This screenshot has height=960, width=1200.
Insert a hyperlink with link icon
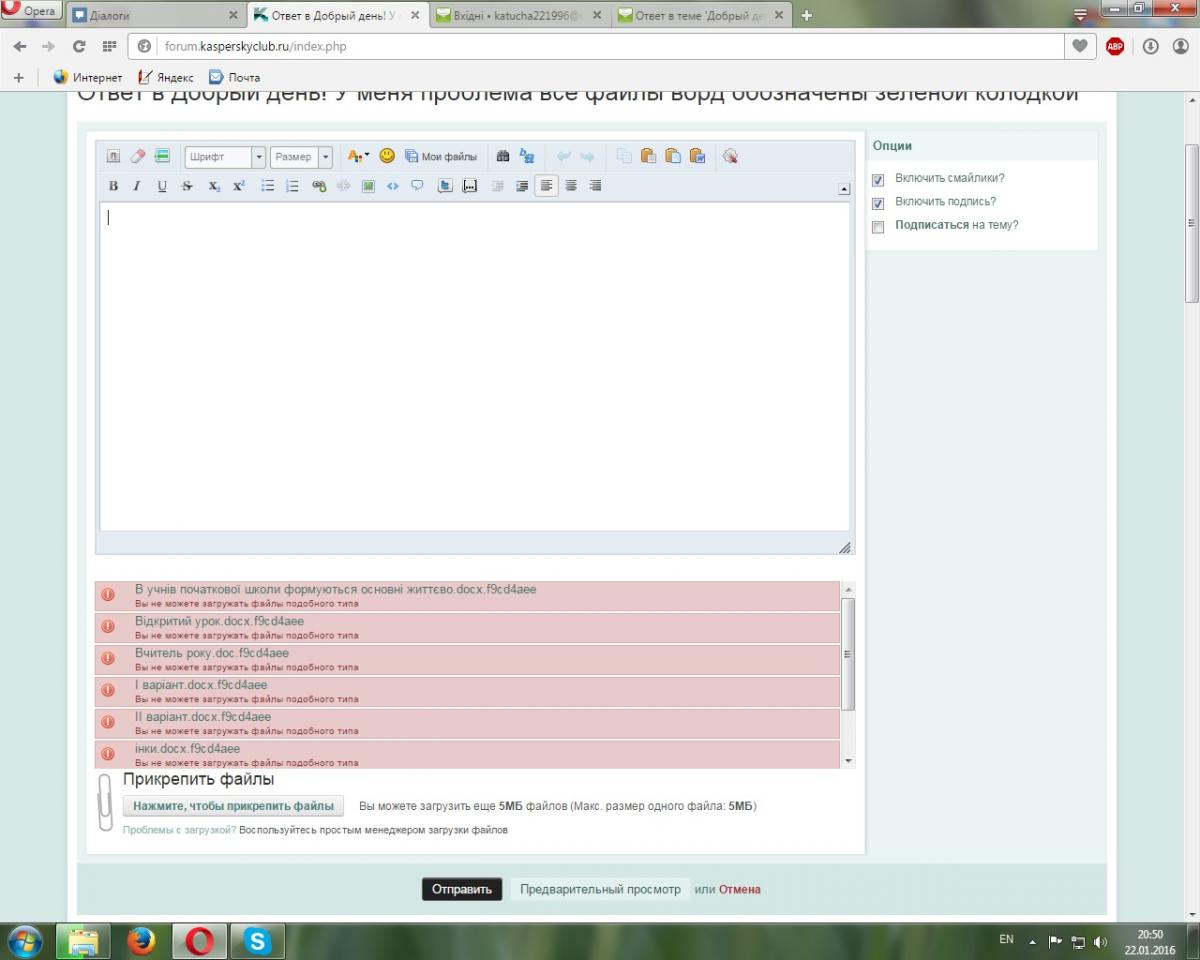click(x=319, y=186)
